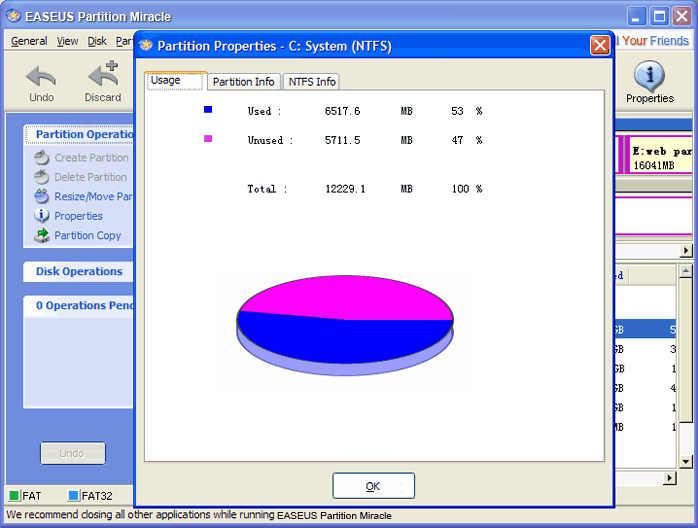Click the Delete Partition sidebar icon
698x528 pixels.
42,177
